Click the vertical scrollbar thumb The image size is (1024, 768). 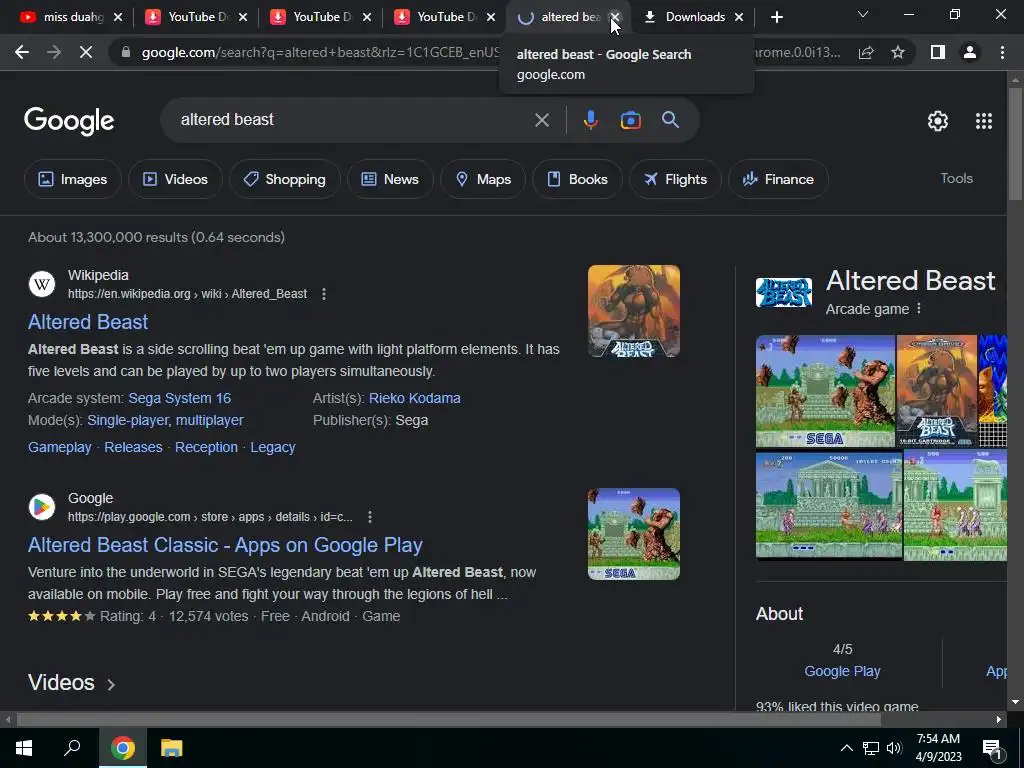pos(1015,142)
